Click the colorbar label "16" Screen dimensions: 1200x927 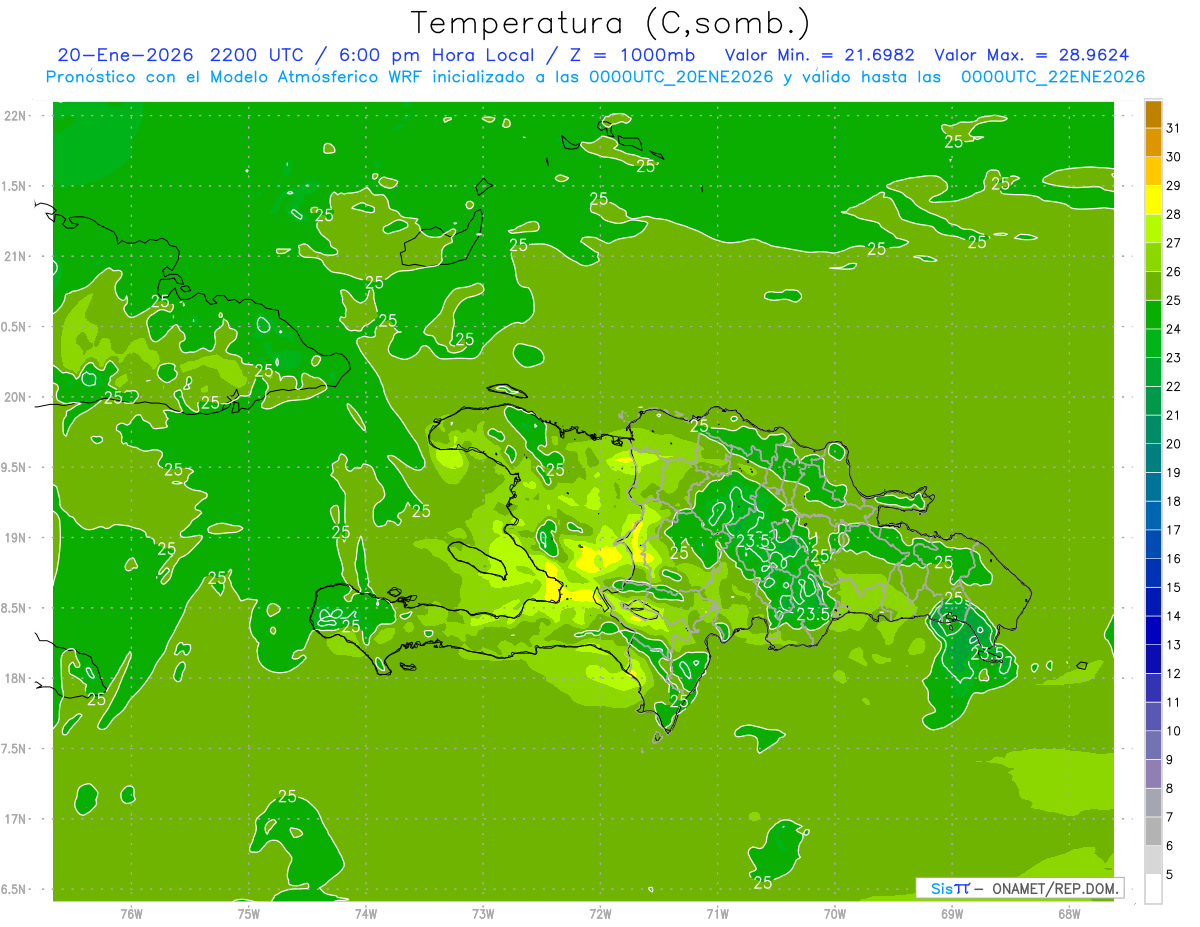[1174, 559]
